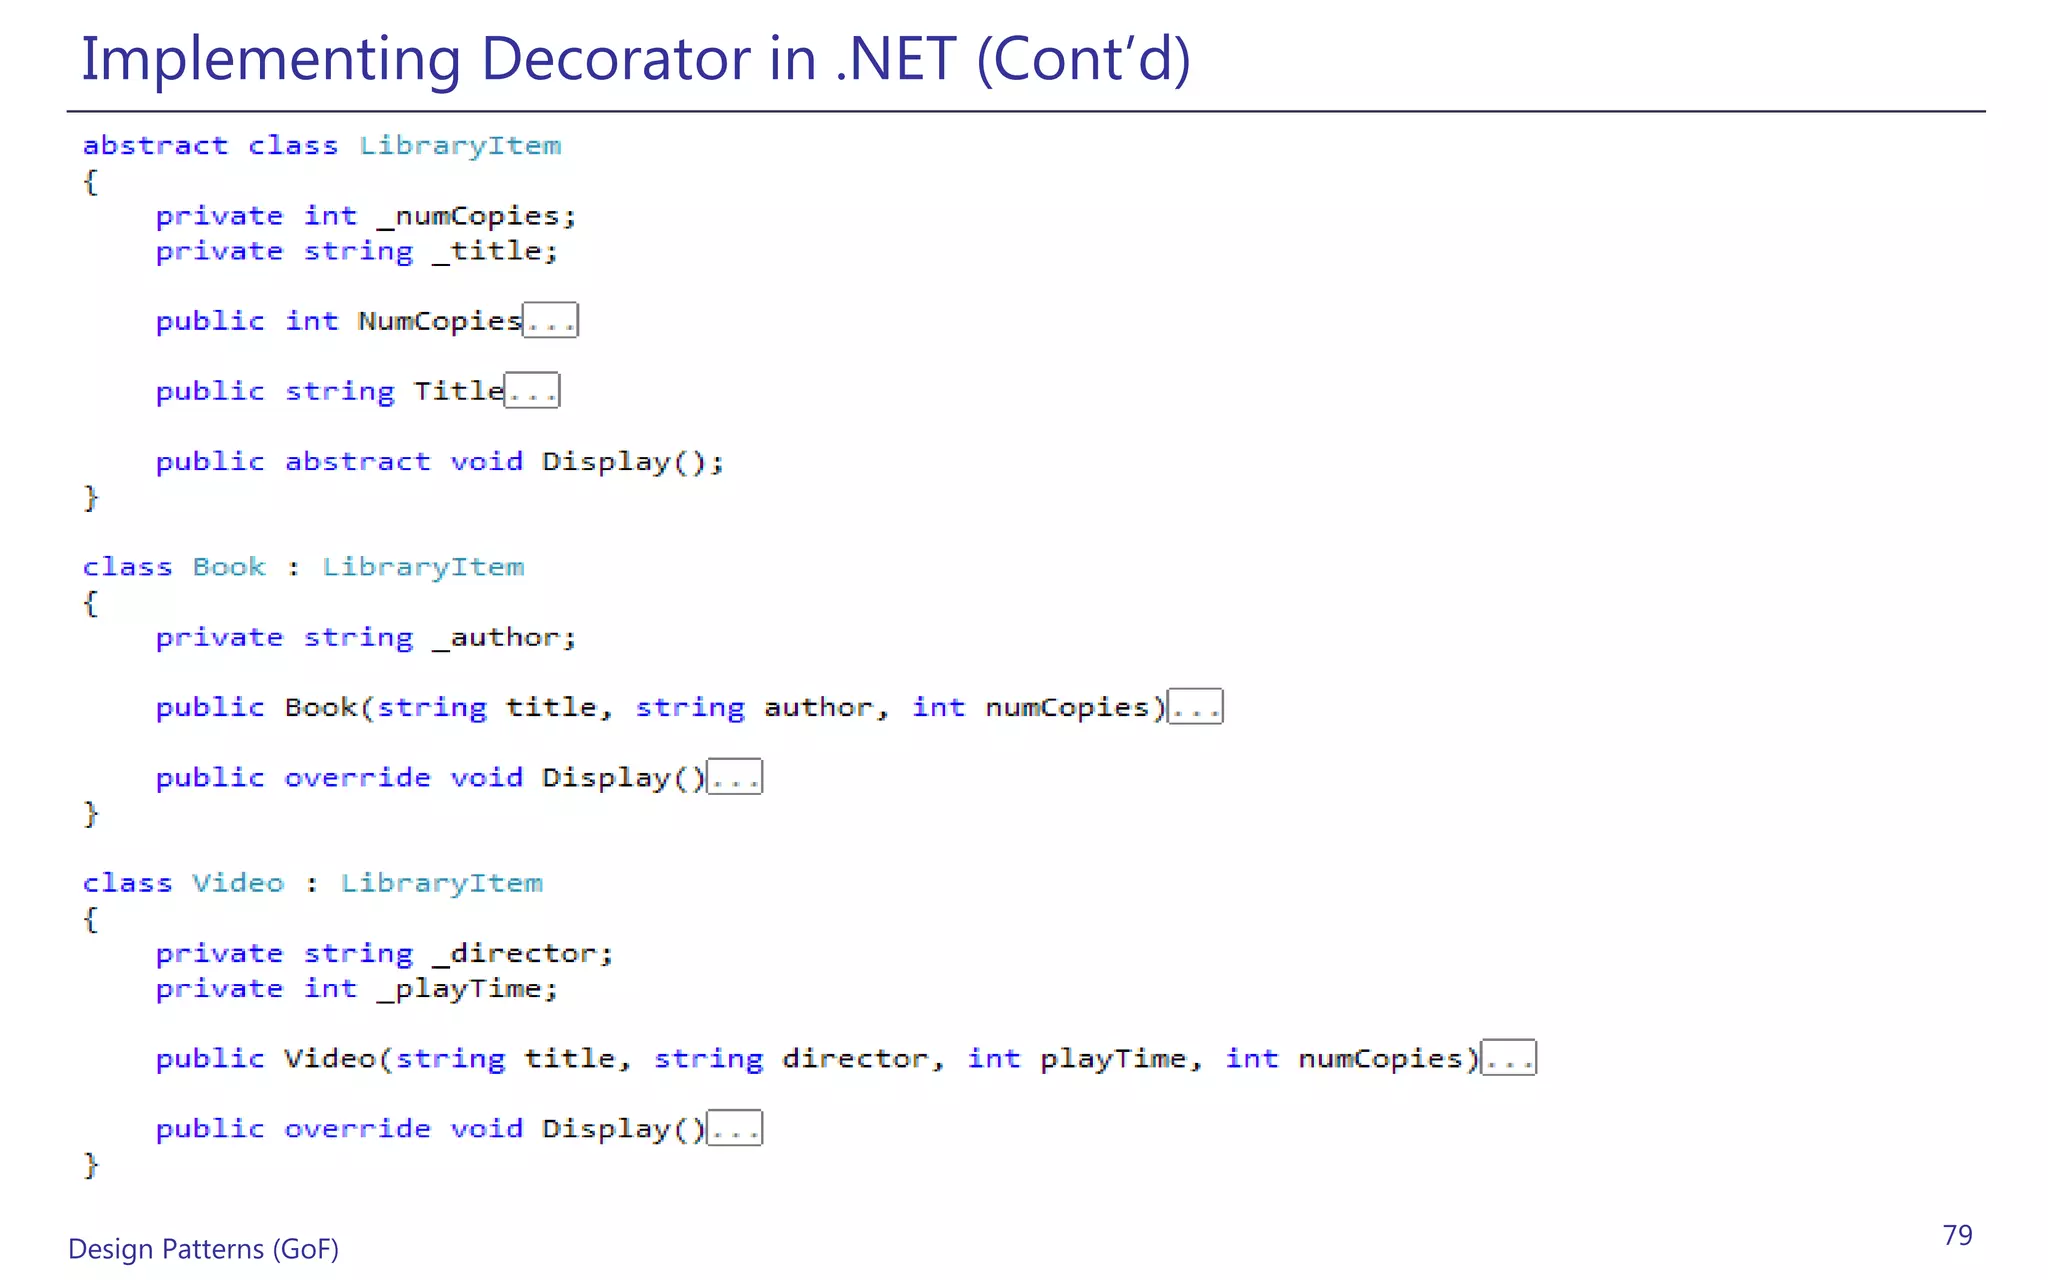Click the slide page number 79

click(1957, 1235)
